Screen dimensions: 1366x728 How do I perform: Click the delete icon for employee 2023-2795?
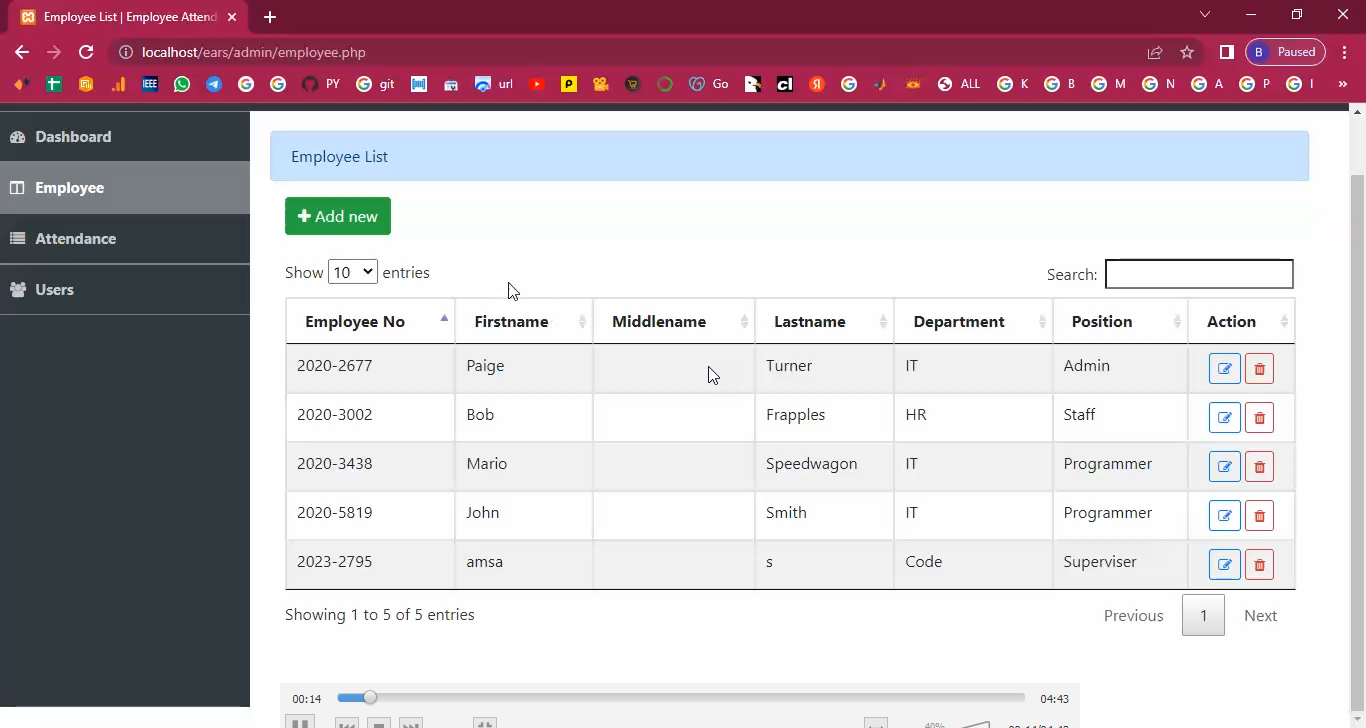click(1259, 565)
